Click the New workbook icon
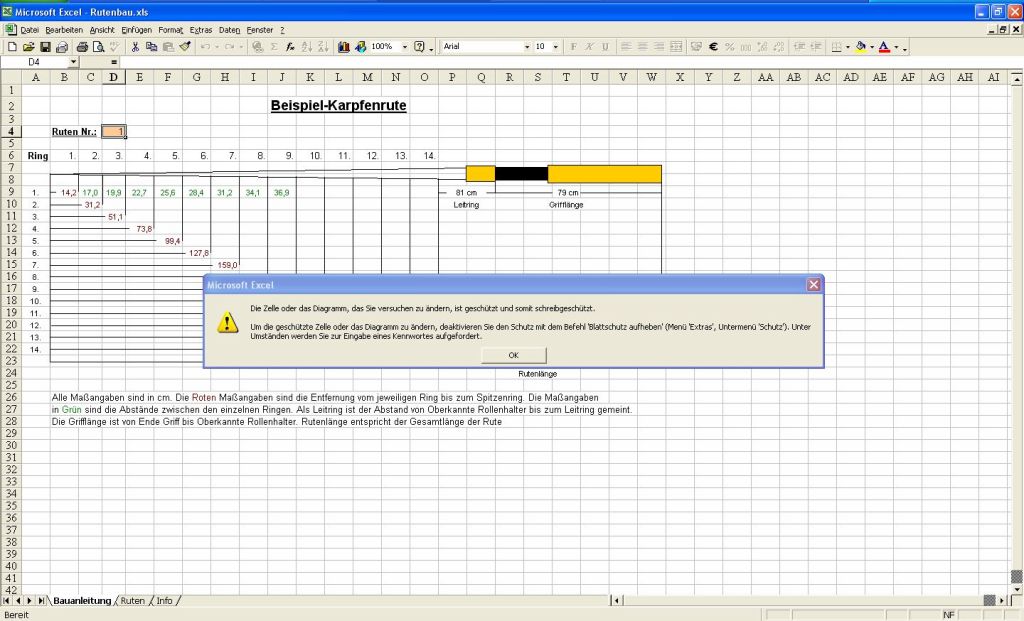The height and width of the screenshot is (621, 1024). tap(12, 47)
